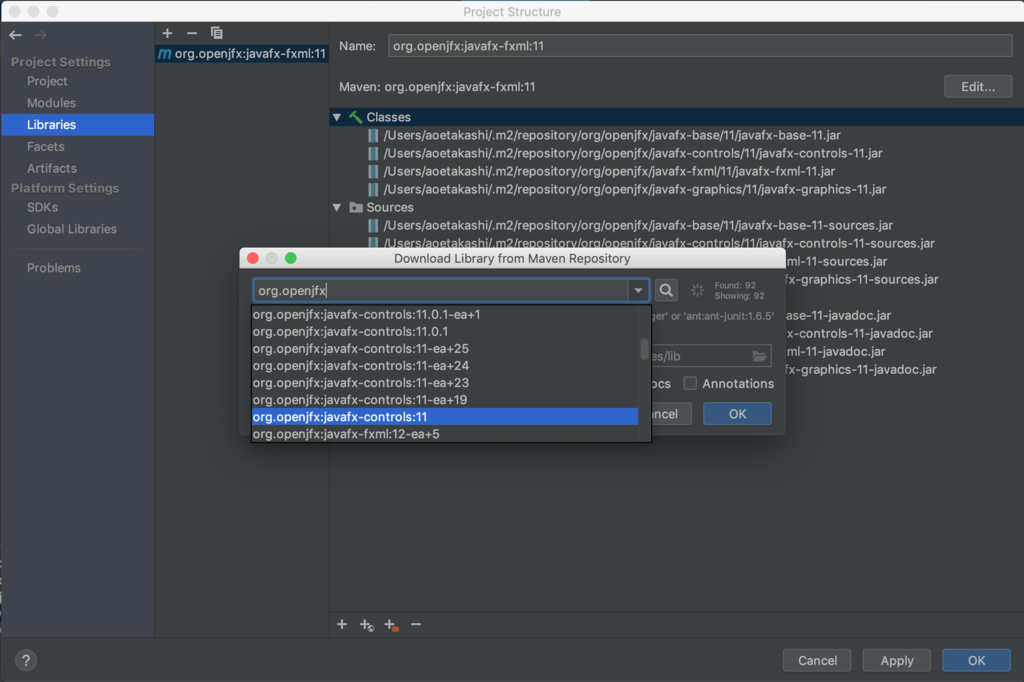Select the javafx-controls-11.jar classes entry

pyautogui.click(x=633, y=153)
